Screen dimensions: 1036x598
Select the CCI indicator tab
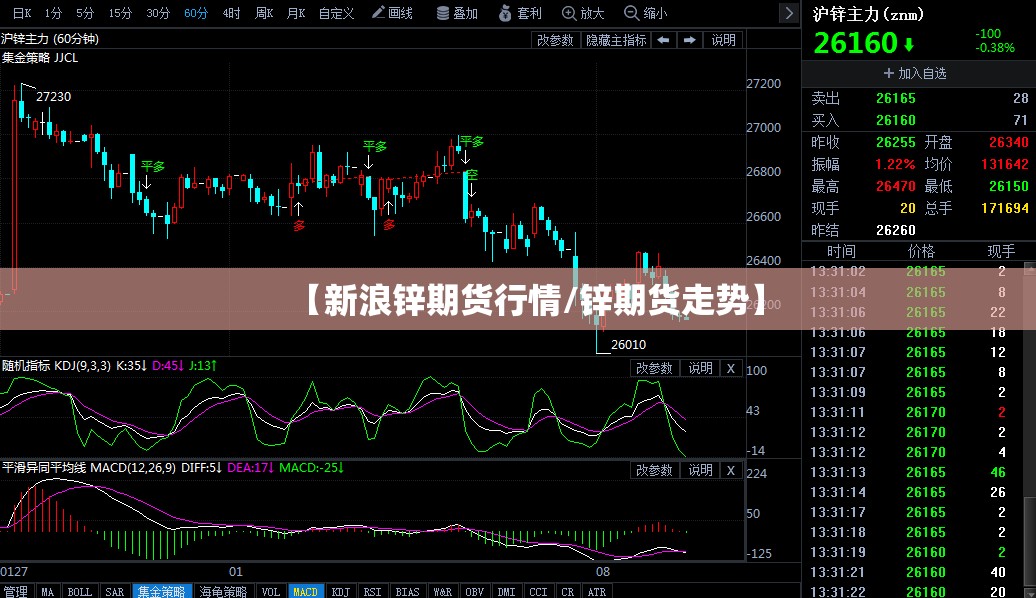pos(538,591)
